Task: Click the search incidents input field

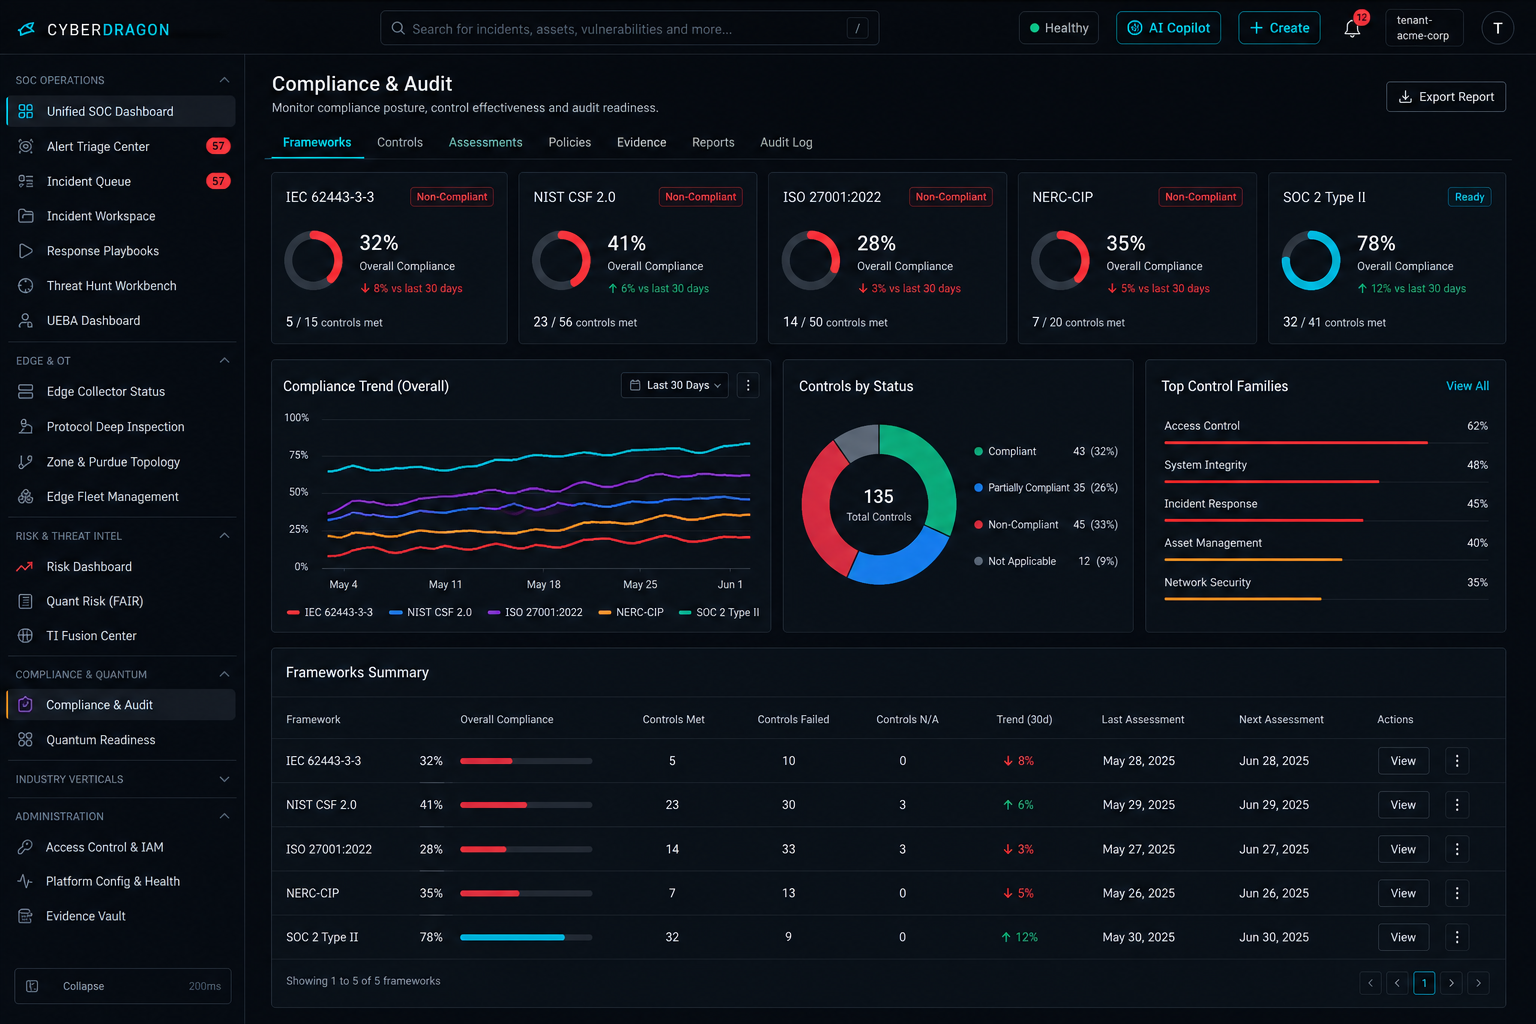Action: [x=630, y=28]
